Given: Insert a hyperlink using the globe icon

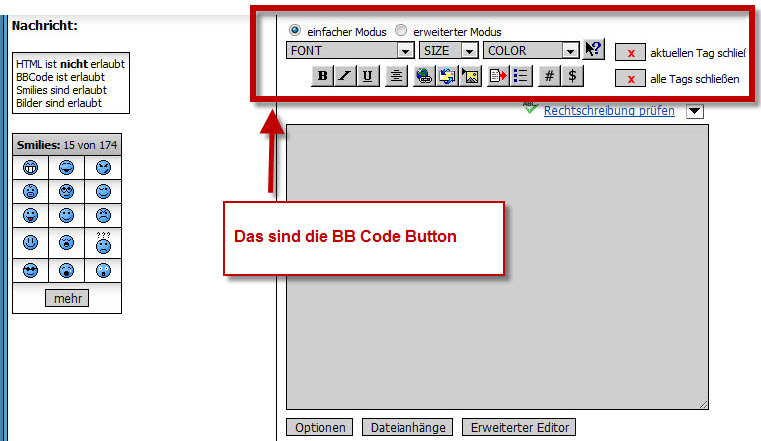Looking at the screenshot, I should 424,76.
